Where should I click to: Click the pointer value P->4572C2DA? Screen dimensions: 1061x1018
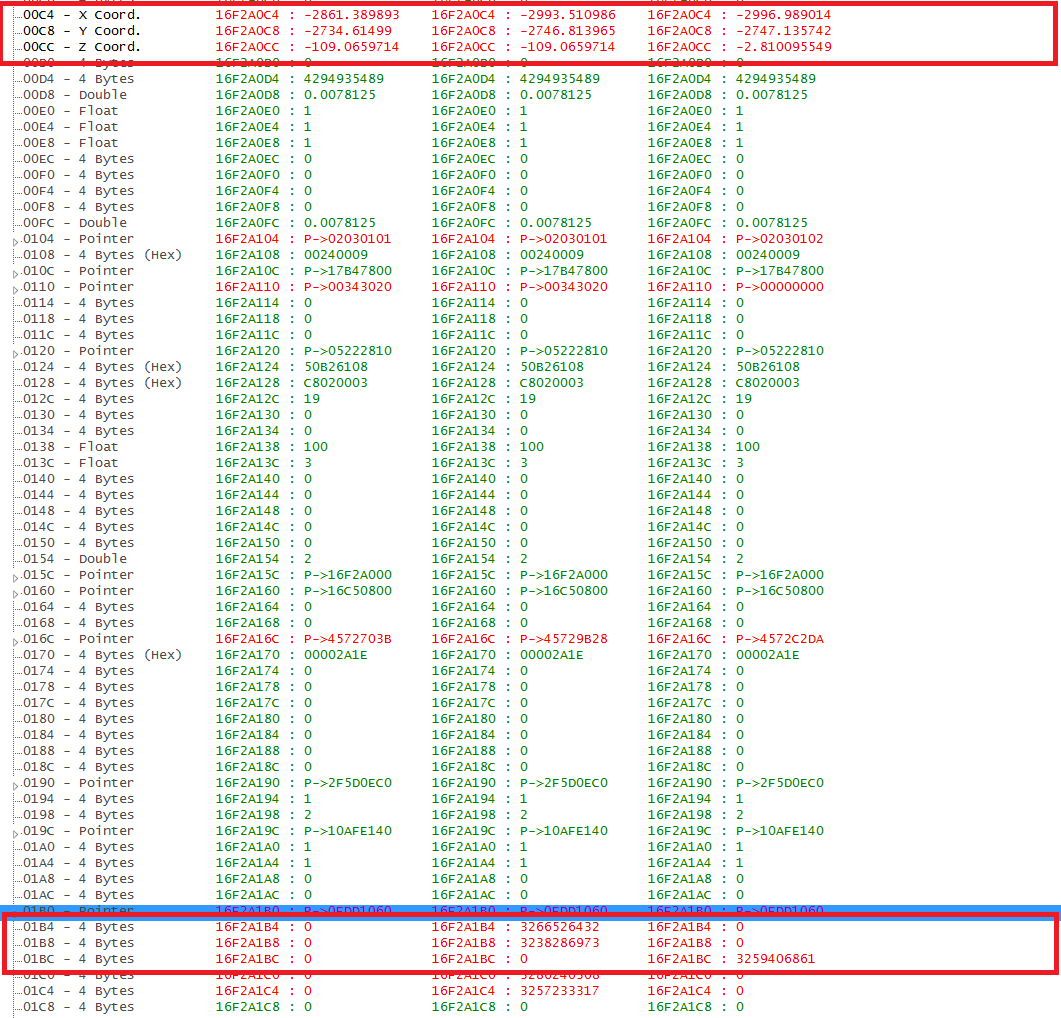point(780,639)
